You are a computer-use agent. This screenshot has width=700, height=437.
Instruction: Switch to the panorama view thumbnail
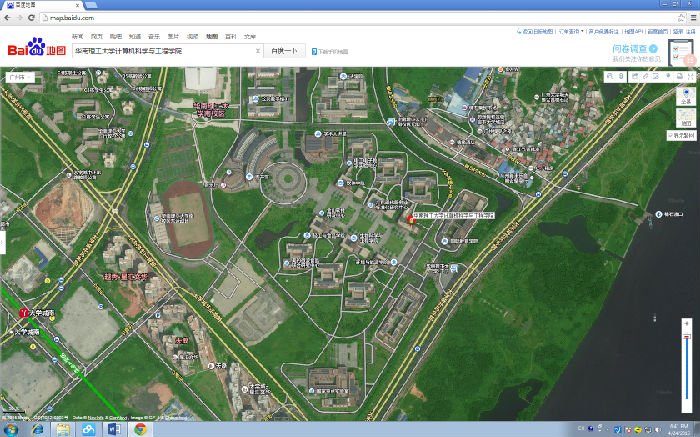point(685,97)
